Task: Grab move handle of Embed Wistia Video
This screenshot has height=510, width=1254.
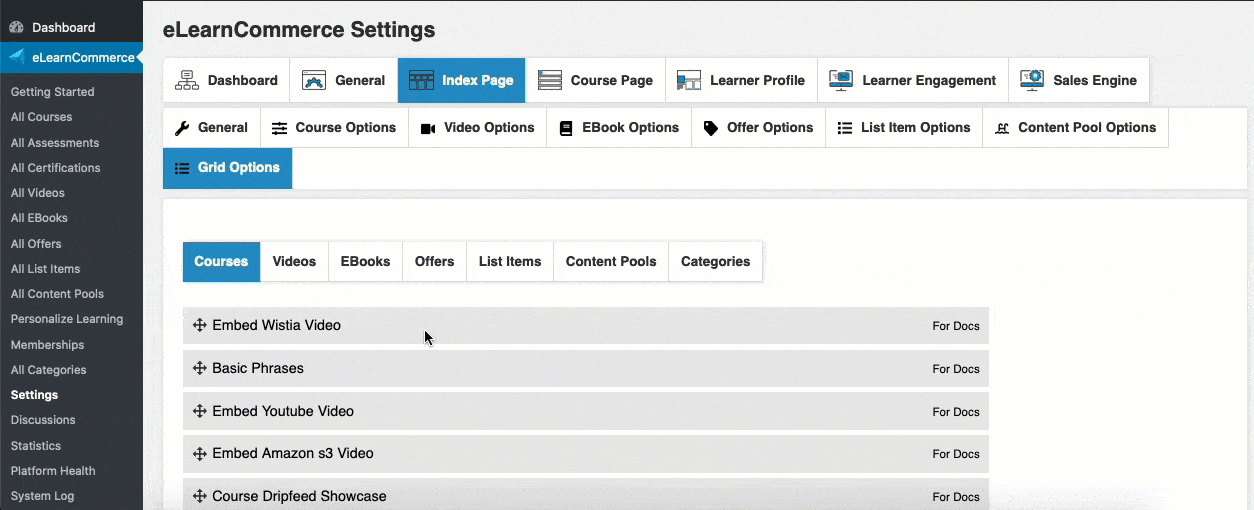Action: click(x=200, y=325)
